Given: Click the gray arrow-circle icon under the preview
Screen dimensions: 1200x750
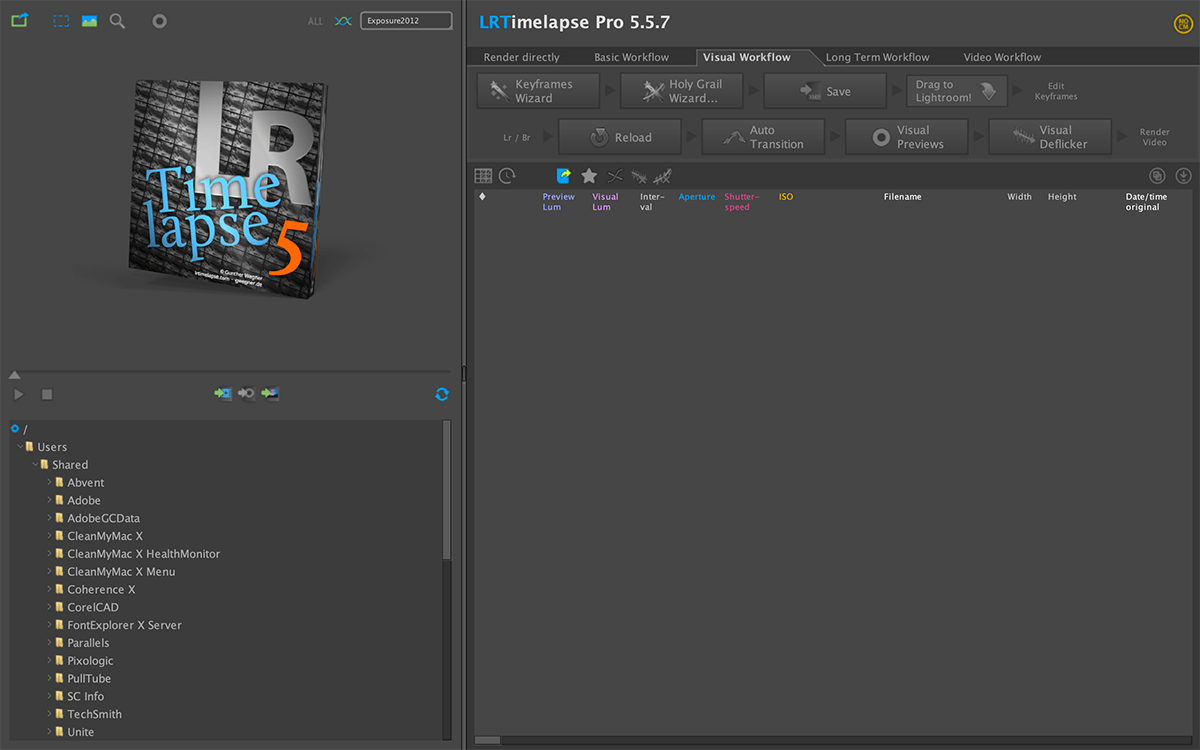Looking at the screenshot, I should [x=246, y=394].
